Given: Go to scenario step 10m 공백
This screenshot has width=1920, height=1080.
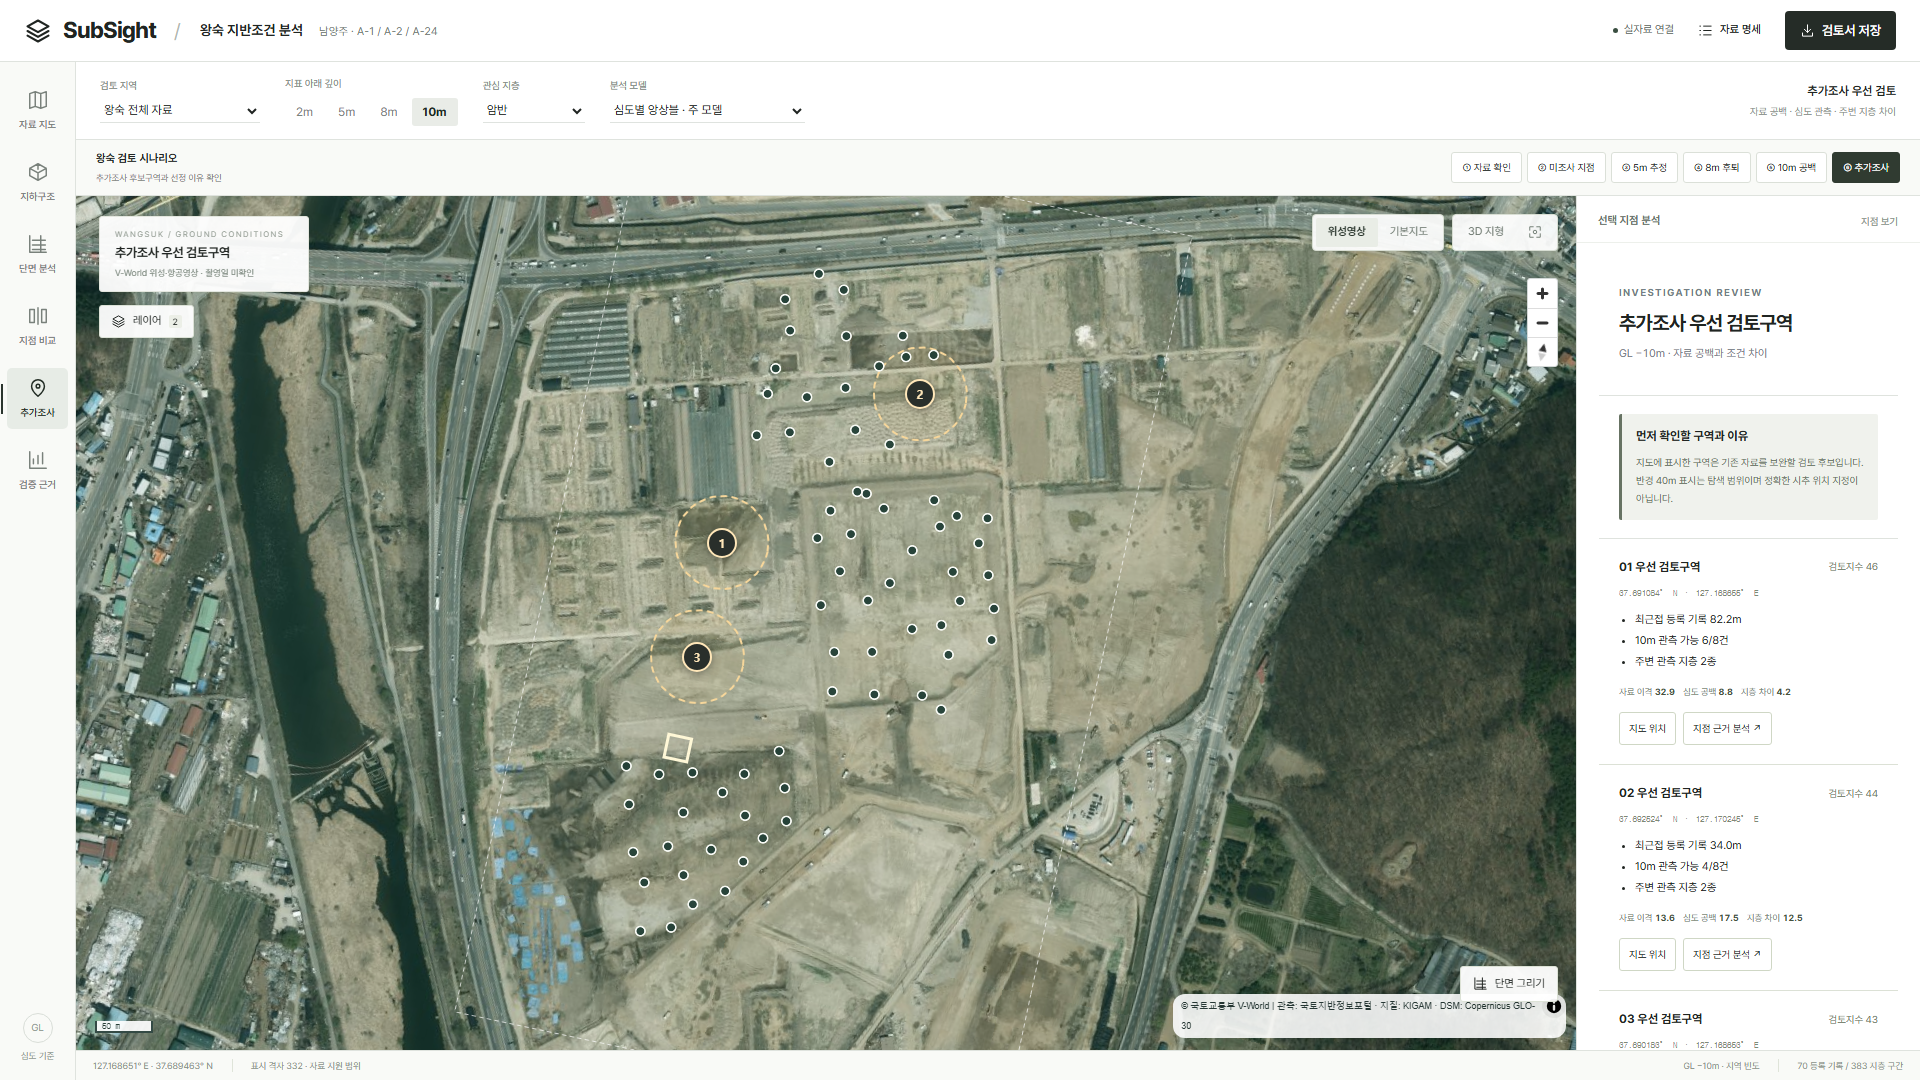Looking at the screenshot, I should (x=1791, y=168).
